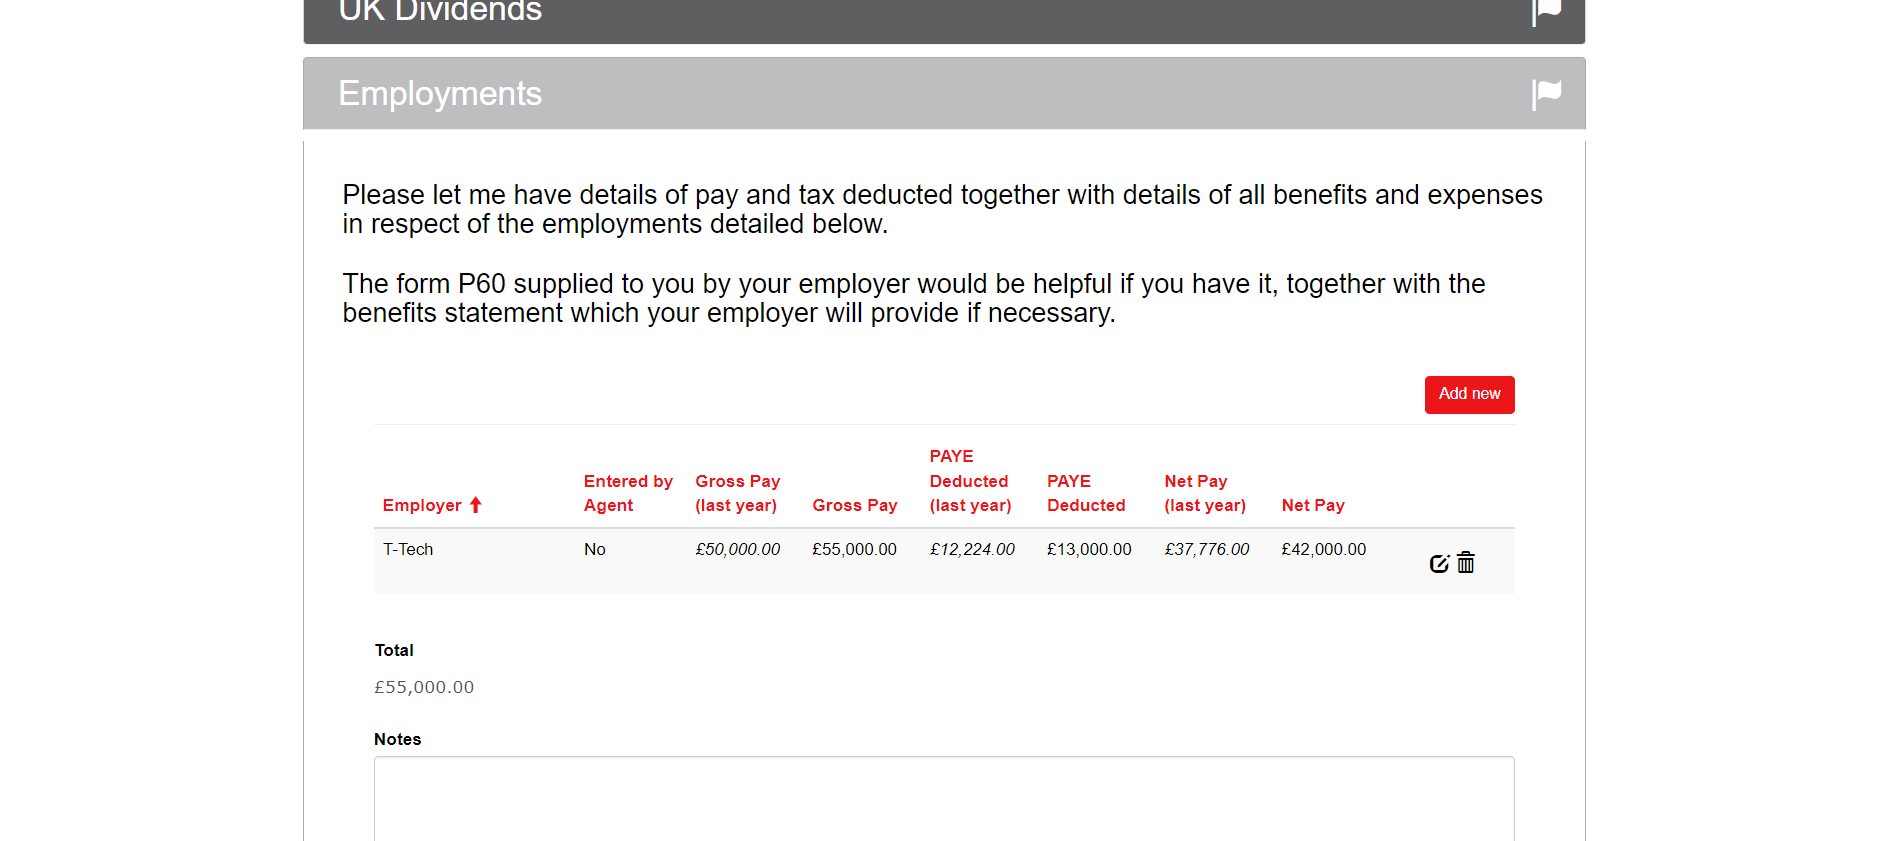Click inside the Notes text area
The image size is (1887, 841).
click(943, 798)
